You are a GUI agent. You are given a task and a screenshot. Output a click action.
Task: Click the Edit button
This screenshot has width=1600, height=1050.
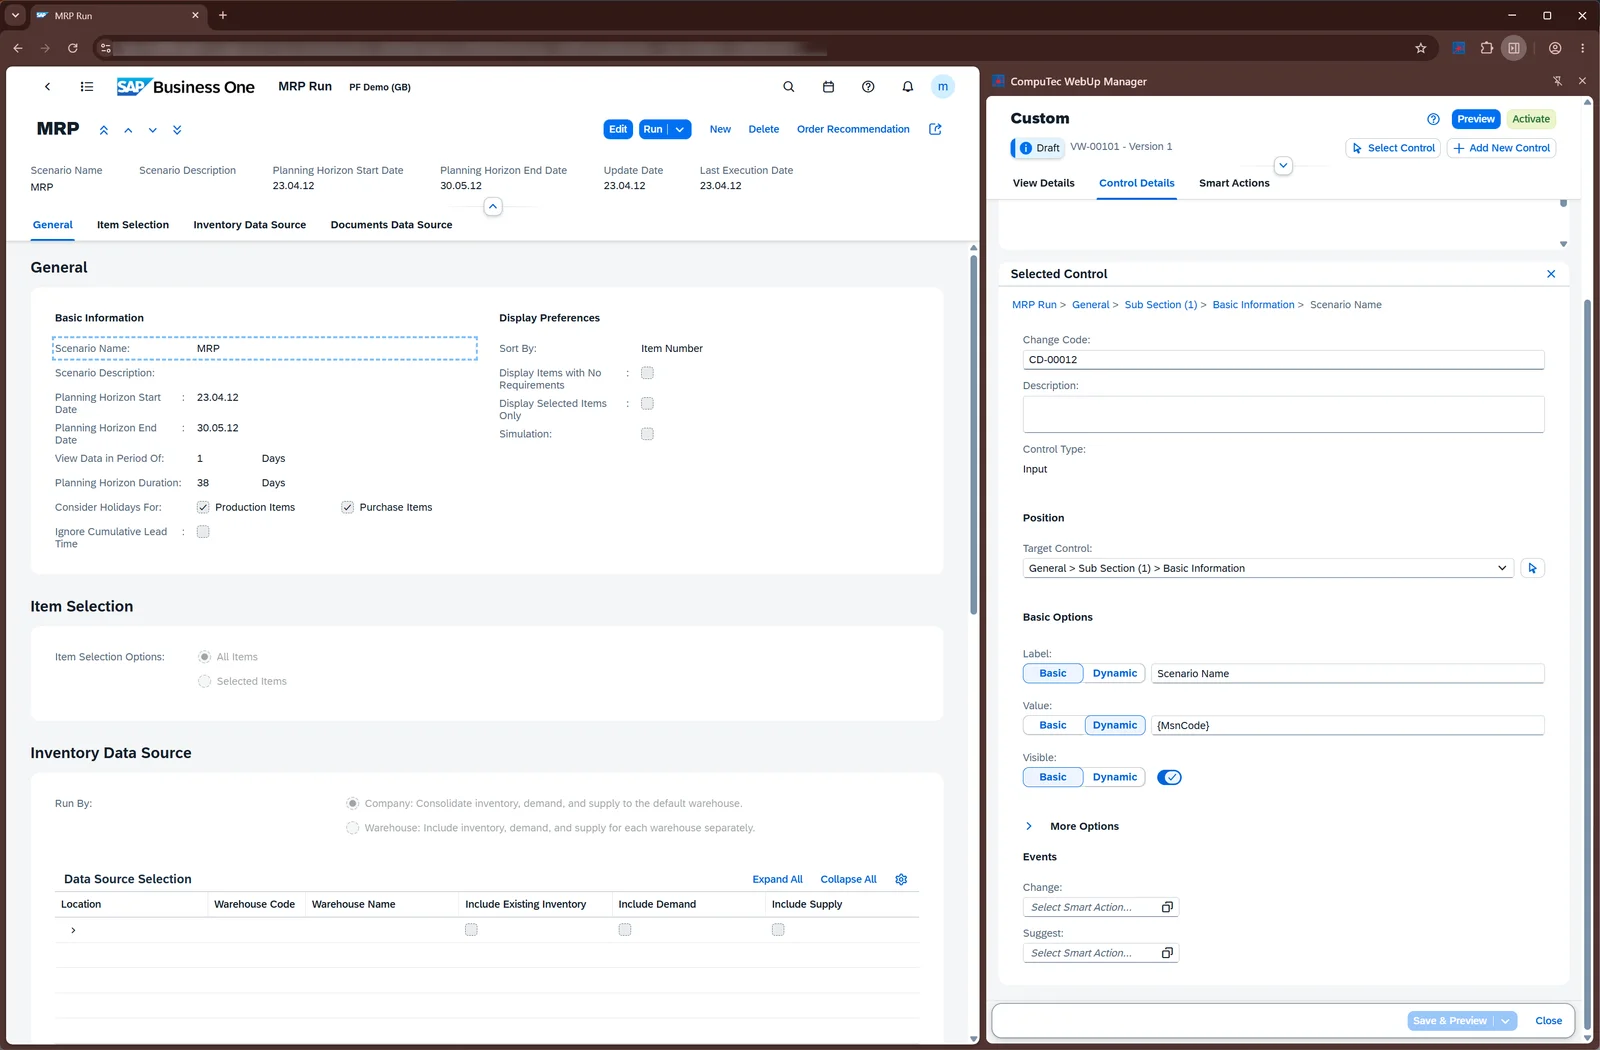click(x=618, y=129)
